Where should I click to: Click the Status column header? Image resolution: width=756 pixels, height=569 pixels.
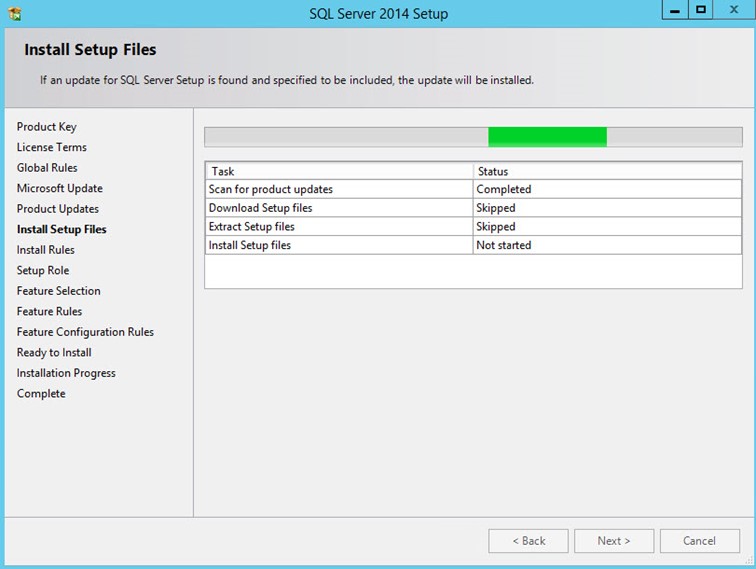tap(606, 171)
